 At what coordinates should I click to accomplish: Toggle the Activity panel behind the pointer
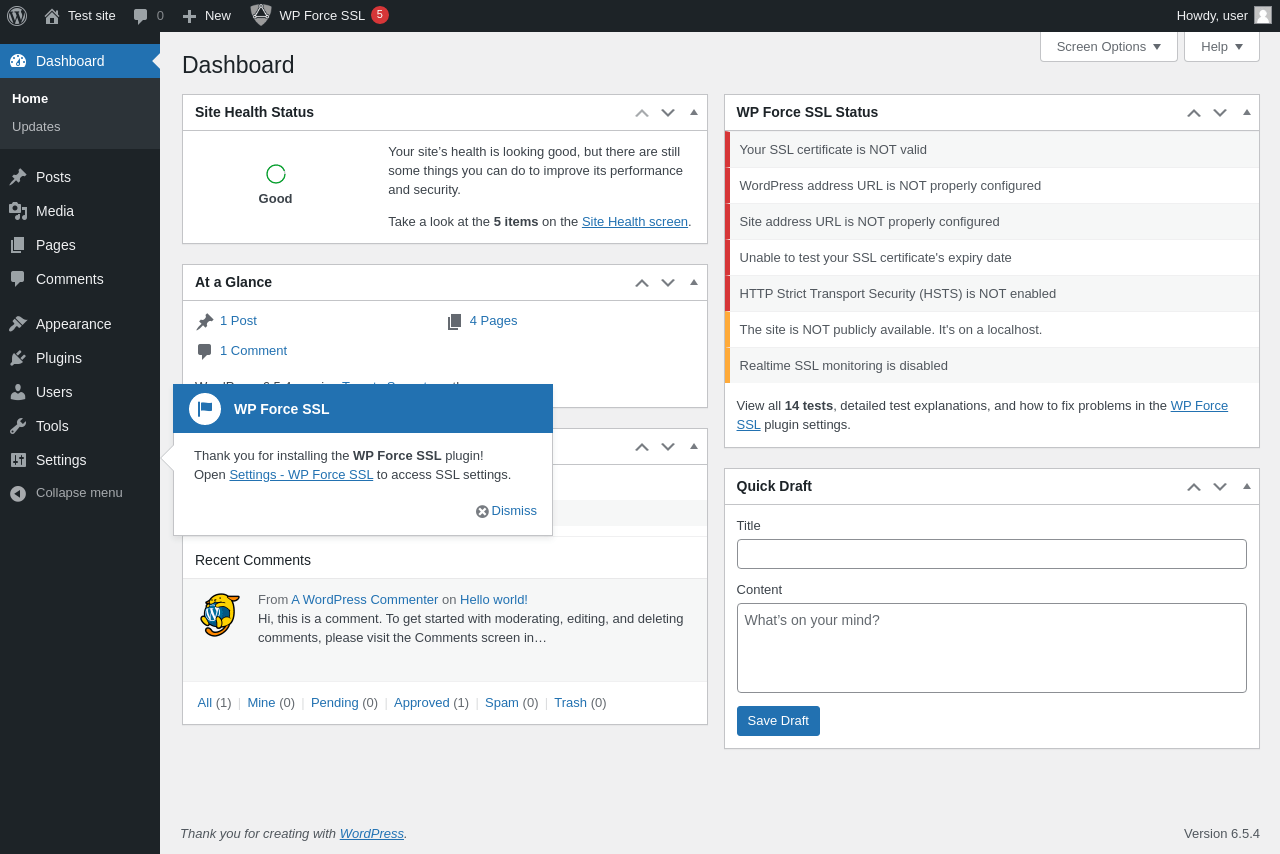(694, 447)
